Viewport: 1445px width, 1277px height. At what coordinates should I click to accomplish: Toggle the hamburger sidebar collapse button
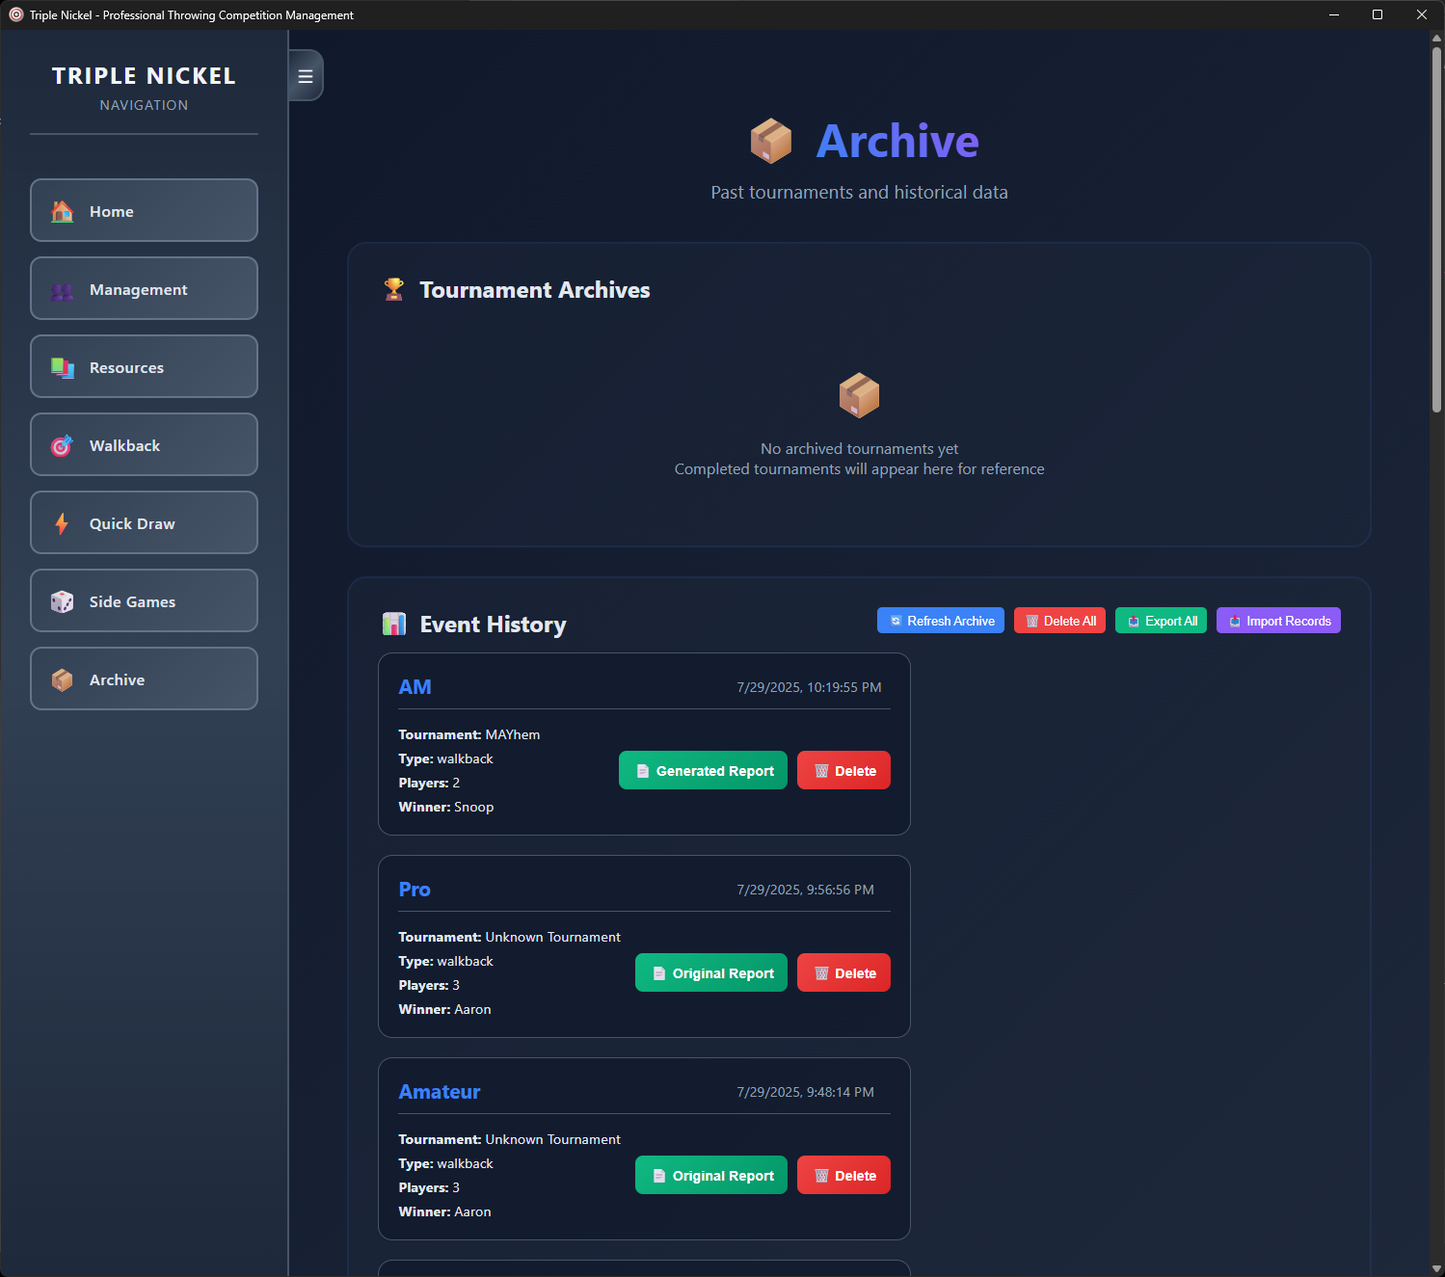pyautogui.click(x=305, y=76)
